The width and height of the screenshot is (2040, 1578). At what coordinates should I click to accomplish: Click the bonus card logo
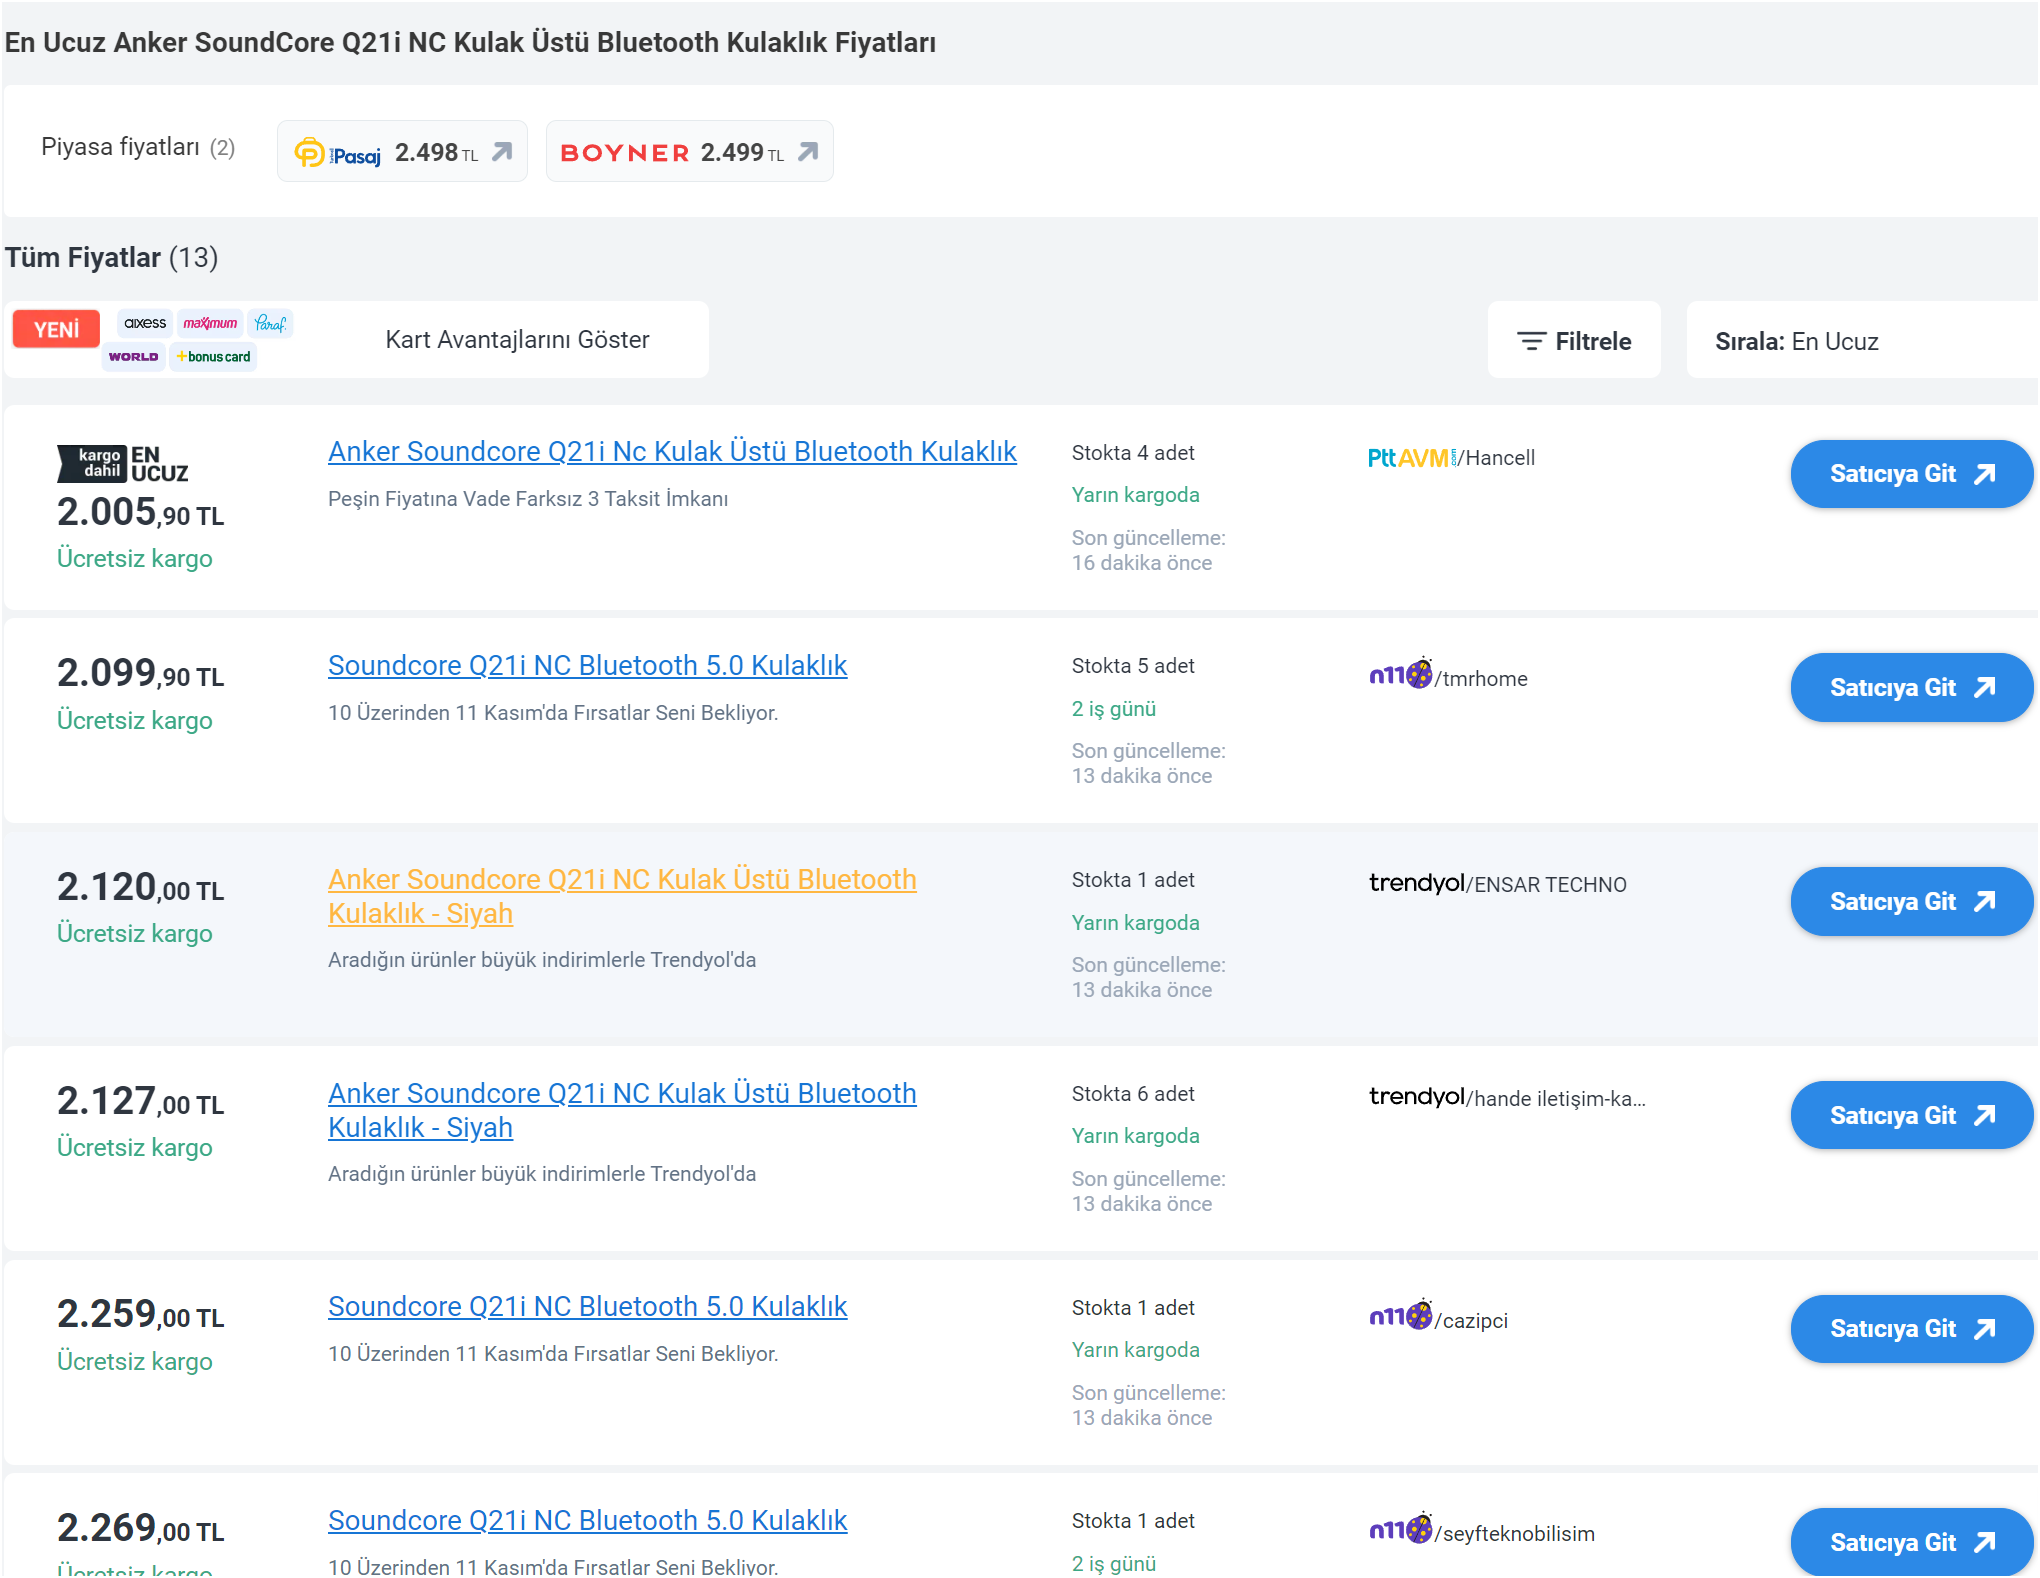coord(214,357)
